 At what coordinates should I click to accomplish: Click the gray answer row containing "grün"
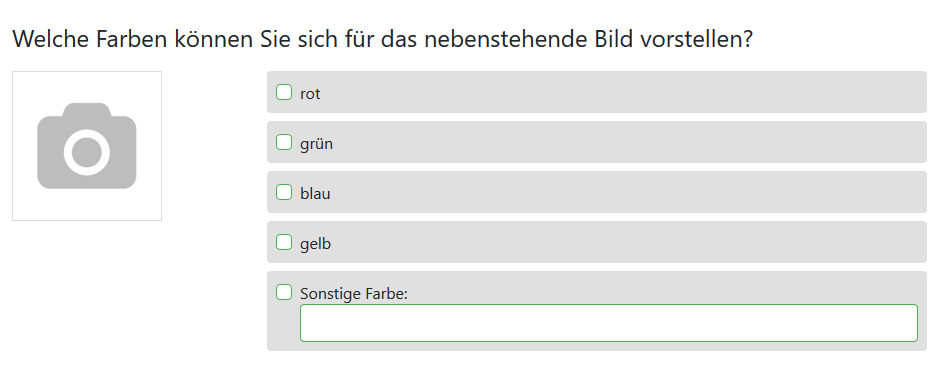pos(597,142)
